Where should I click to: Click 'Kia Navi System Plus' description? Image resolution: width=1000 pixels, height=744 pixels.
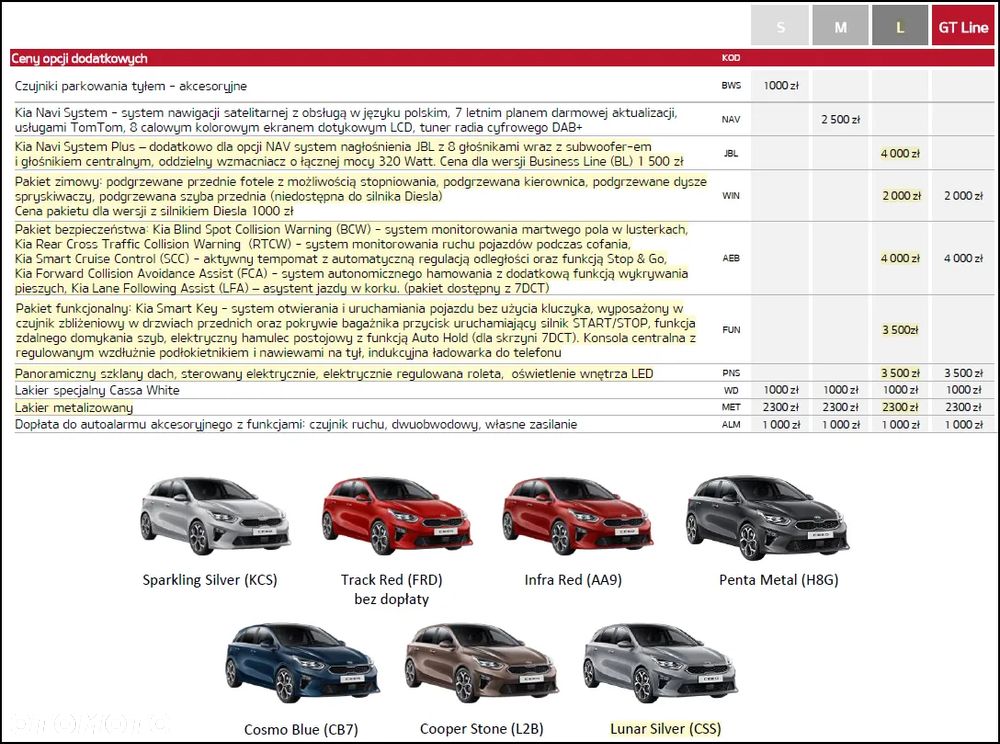pos(349,154)
